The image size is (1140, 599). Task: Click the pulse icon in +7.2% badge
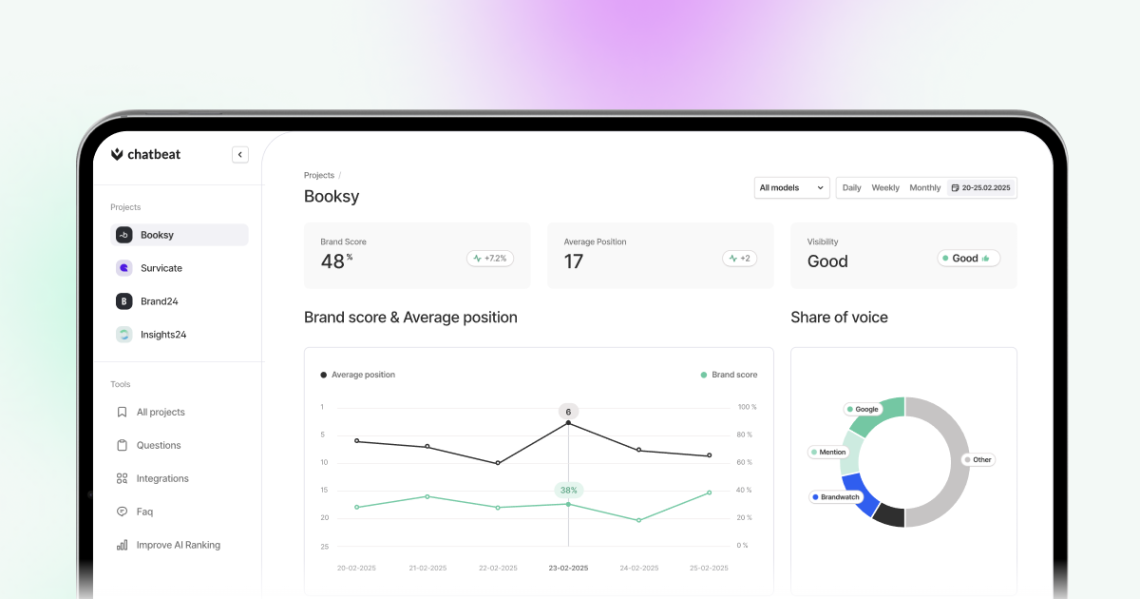[477, 258]
